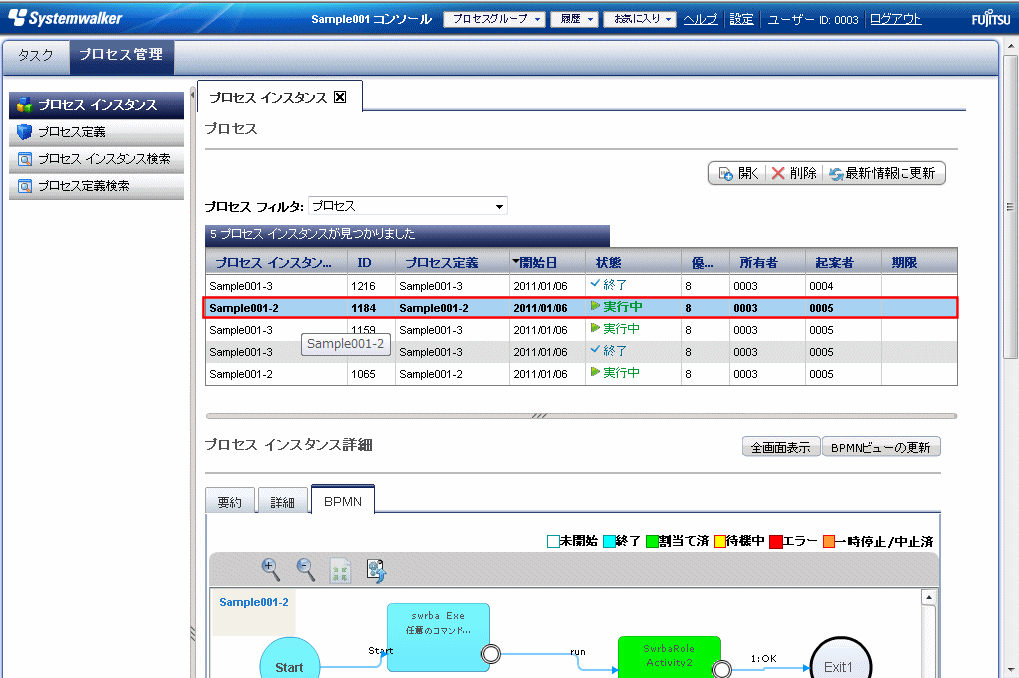Open プロセス定義検索 in sidebar
Viewport: 1019px width, 678px height.
pyautogui.click(x=96, y=187)
